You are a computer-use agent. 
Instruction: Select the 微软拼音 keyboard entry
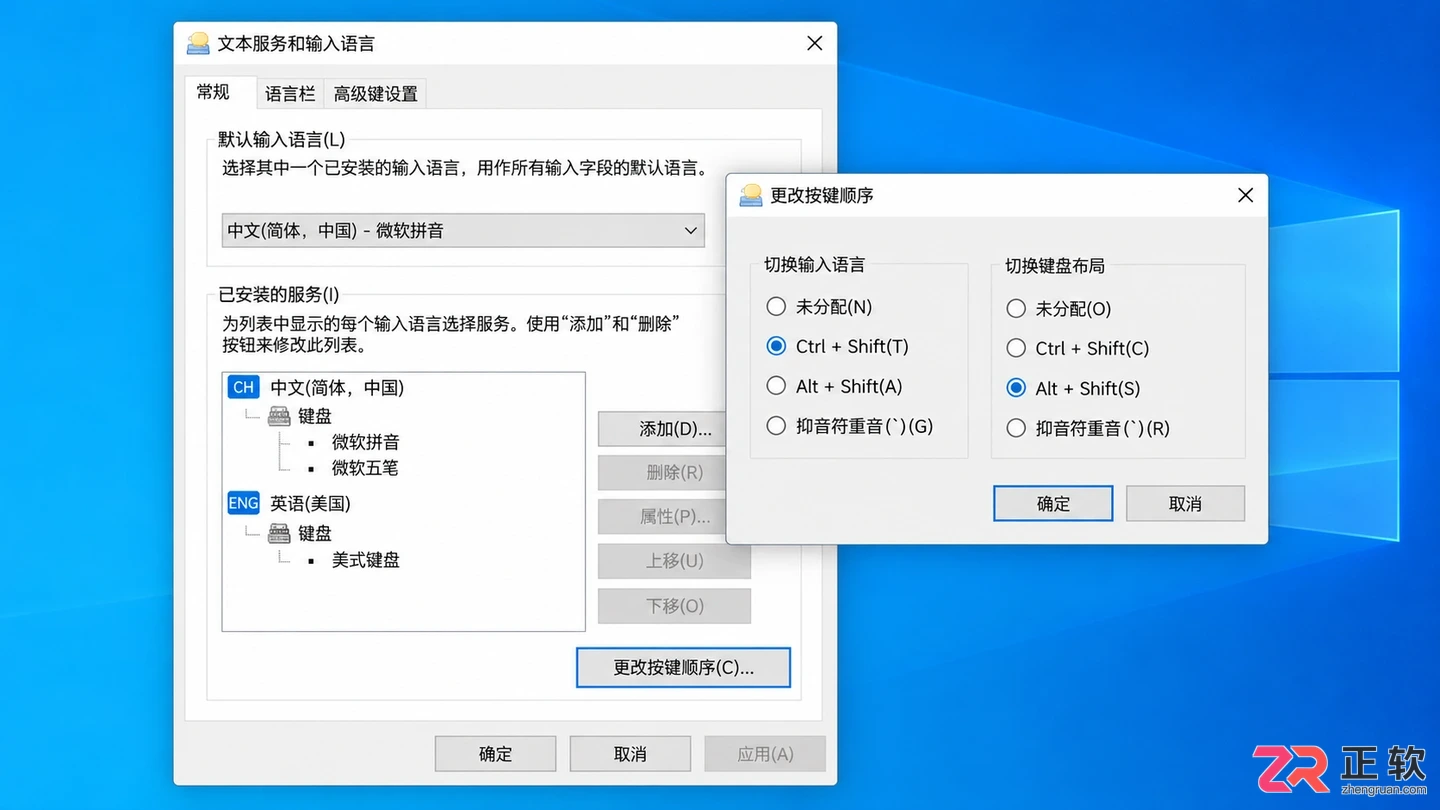pos(366,442)
